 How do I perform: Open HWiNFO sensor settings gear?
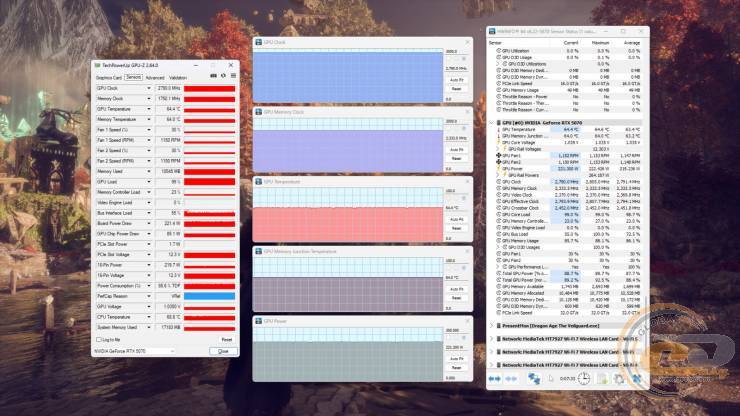point(619,379)
